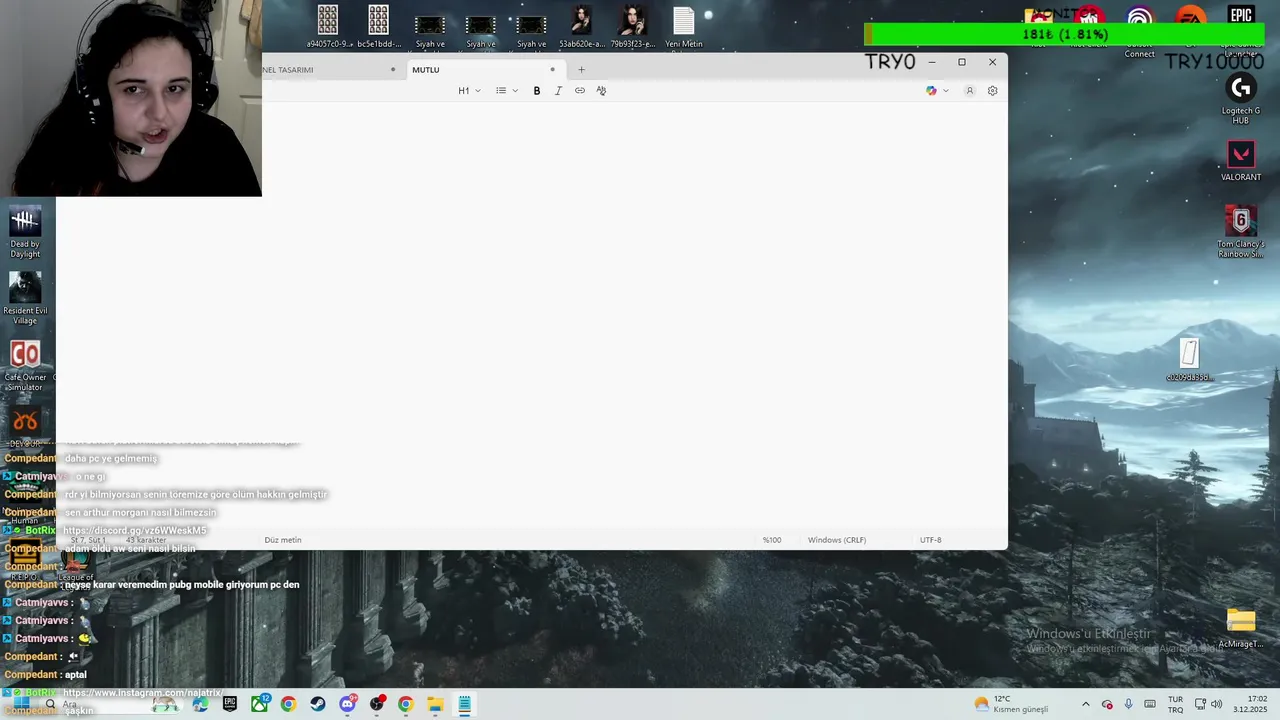Open the H1 heading style dropdown
The image size is (1280, 720).
click(x=469, y=91)
